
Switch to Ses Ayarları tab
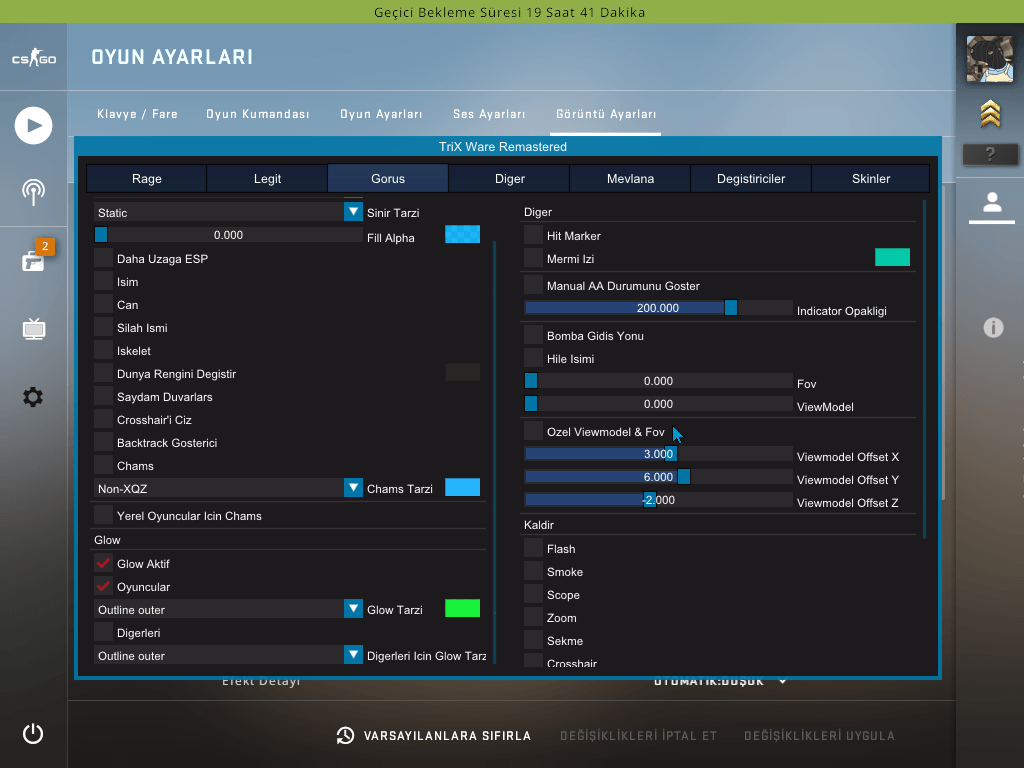click(489, 114)
